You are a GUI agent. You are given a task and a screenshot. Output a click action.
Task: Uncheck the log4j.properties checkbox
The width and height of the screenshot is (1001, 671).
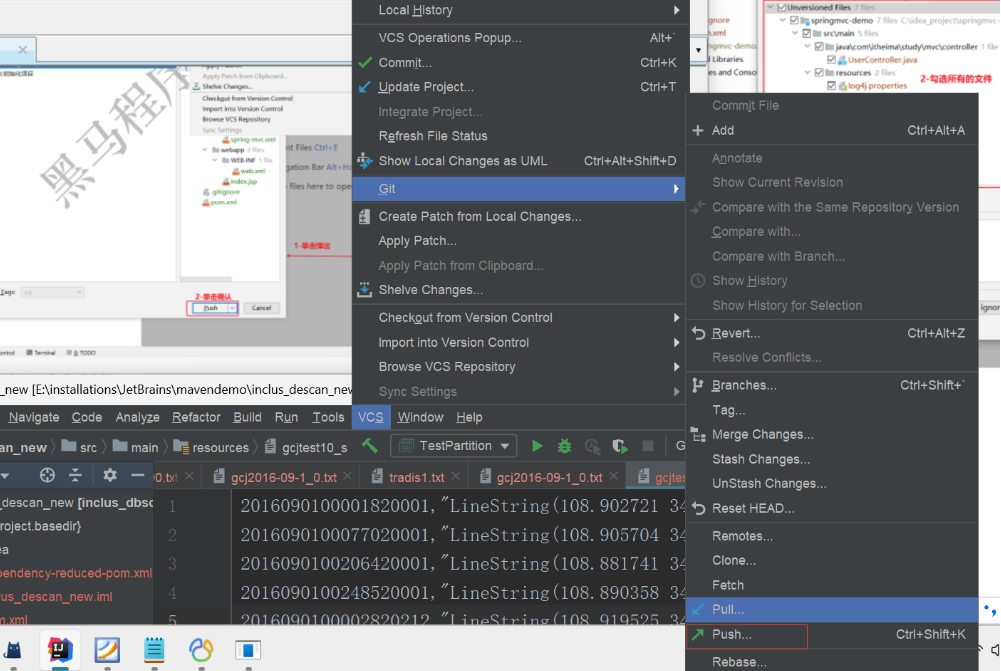click(x=831, y=86)
